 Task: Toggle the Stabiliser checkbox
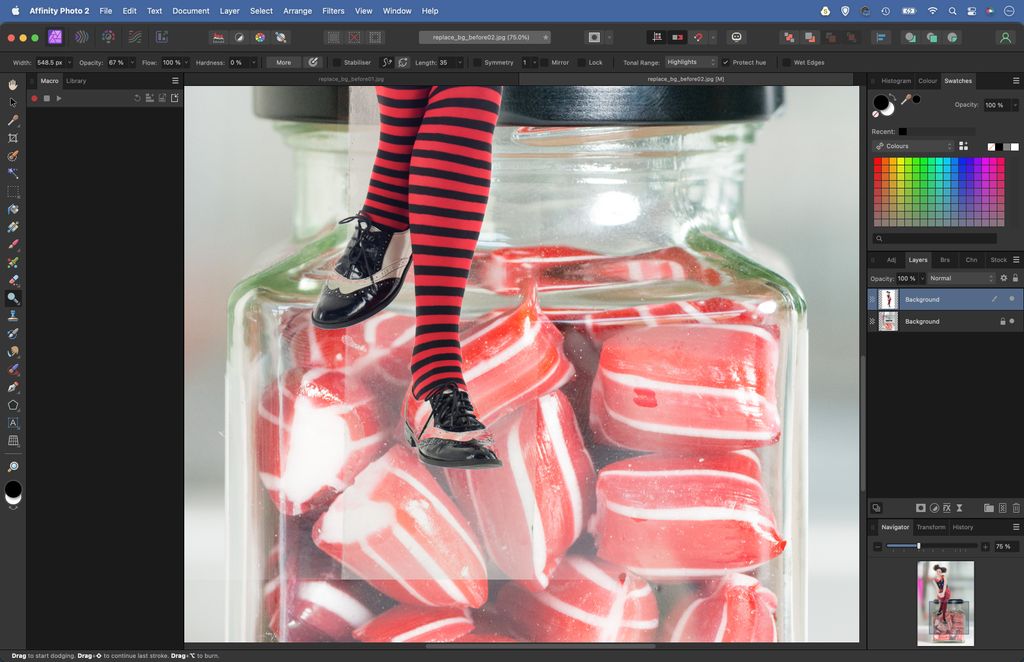click(337, 63)
